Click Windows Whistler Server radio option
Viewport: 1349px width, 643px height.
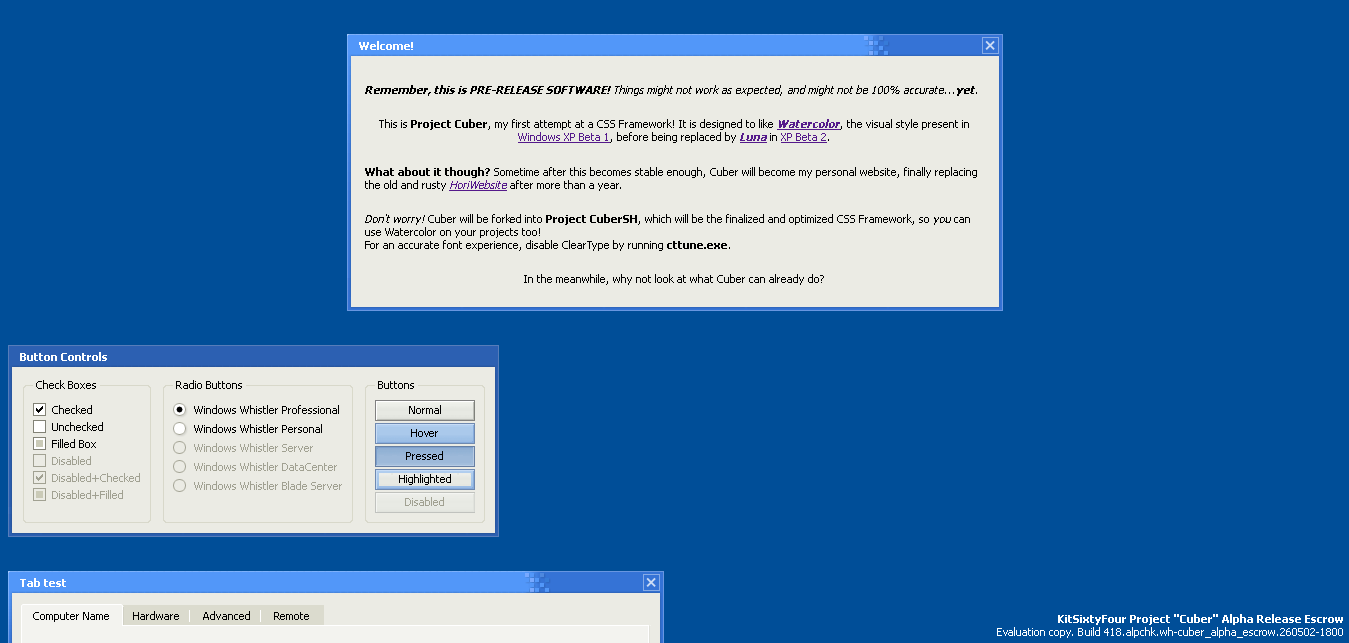(180, 448)
